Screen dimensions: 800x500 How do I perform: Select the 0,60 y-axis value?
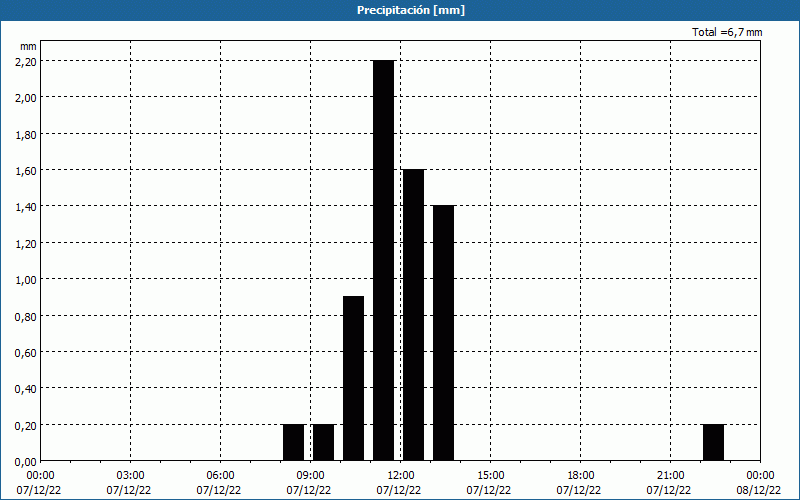pyautogui.click(x=26, y=353)
